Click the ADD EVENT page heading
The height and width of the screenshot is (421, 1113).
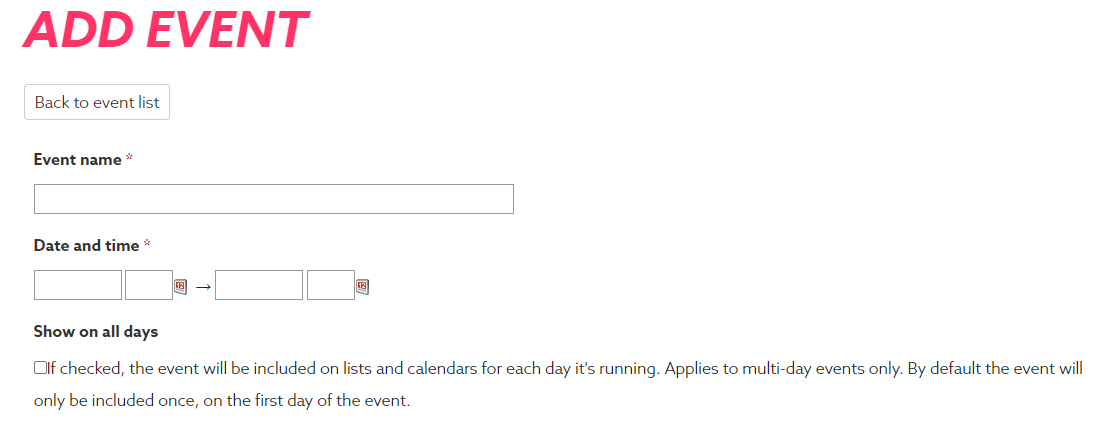pyautogui.click(x=165, y=30)
